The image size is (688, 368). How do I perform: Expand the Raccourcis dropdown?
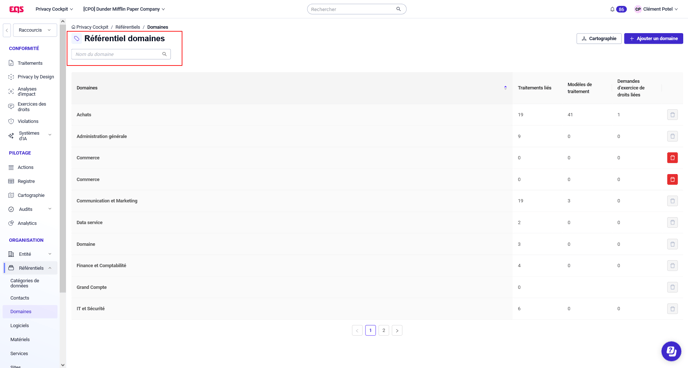click(x=35, y=30)
